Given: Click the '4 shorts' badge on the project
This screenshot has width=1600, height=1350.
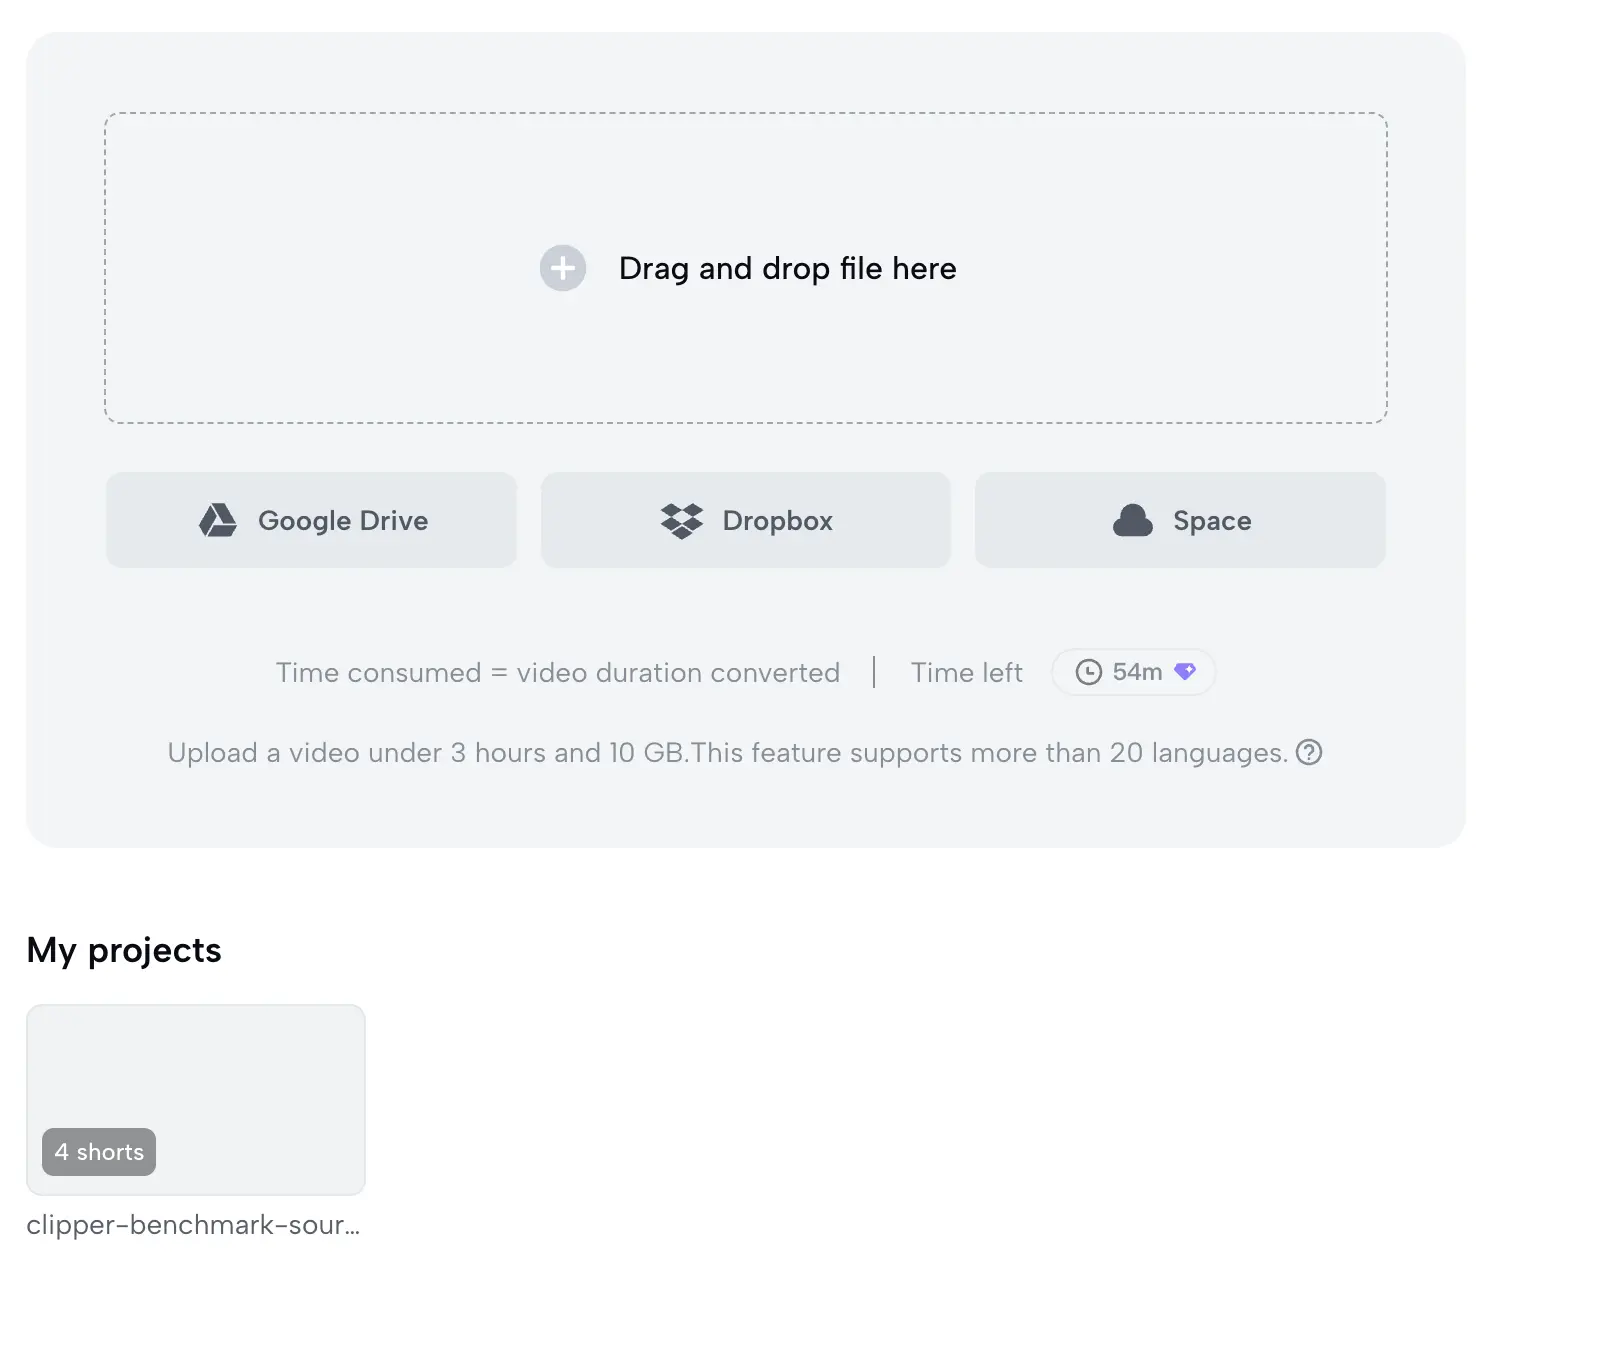Looking at the screenshot, I should point(99,1152).
